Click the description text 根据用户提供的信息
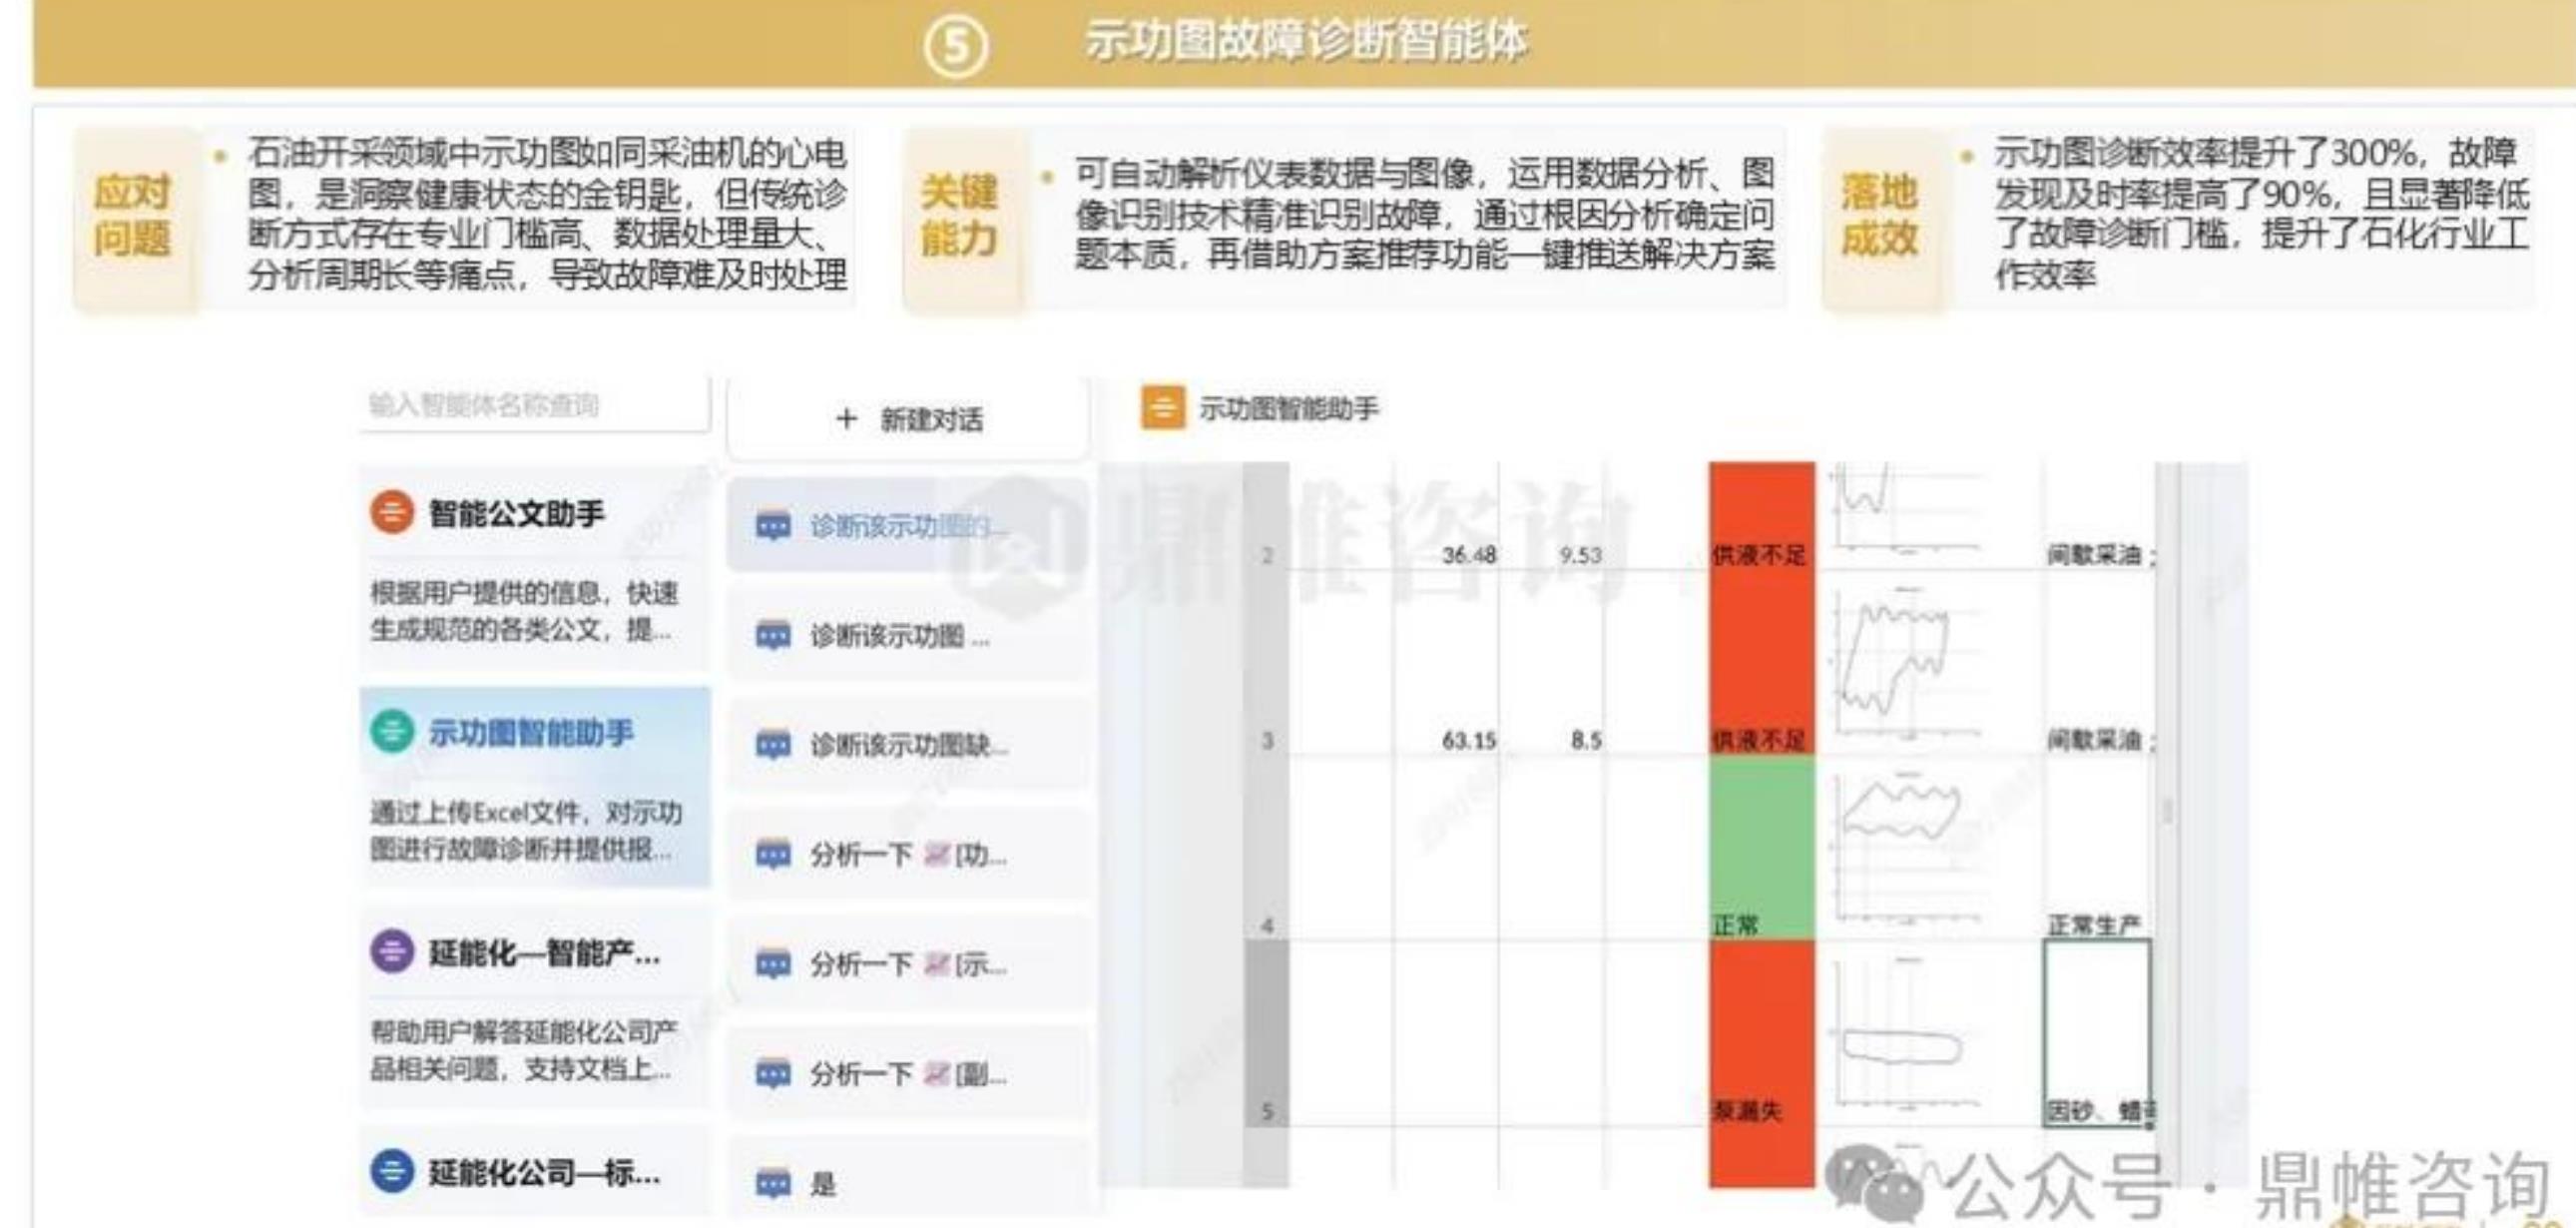The image size is (2576, 1228). [524, 611]
